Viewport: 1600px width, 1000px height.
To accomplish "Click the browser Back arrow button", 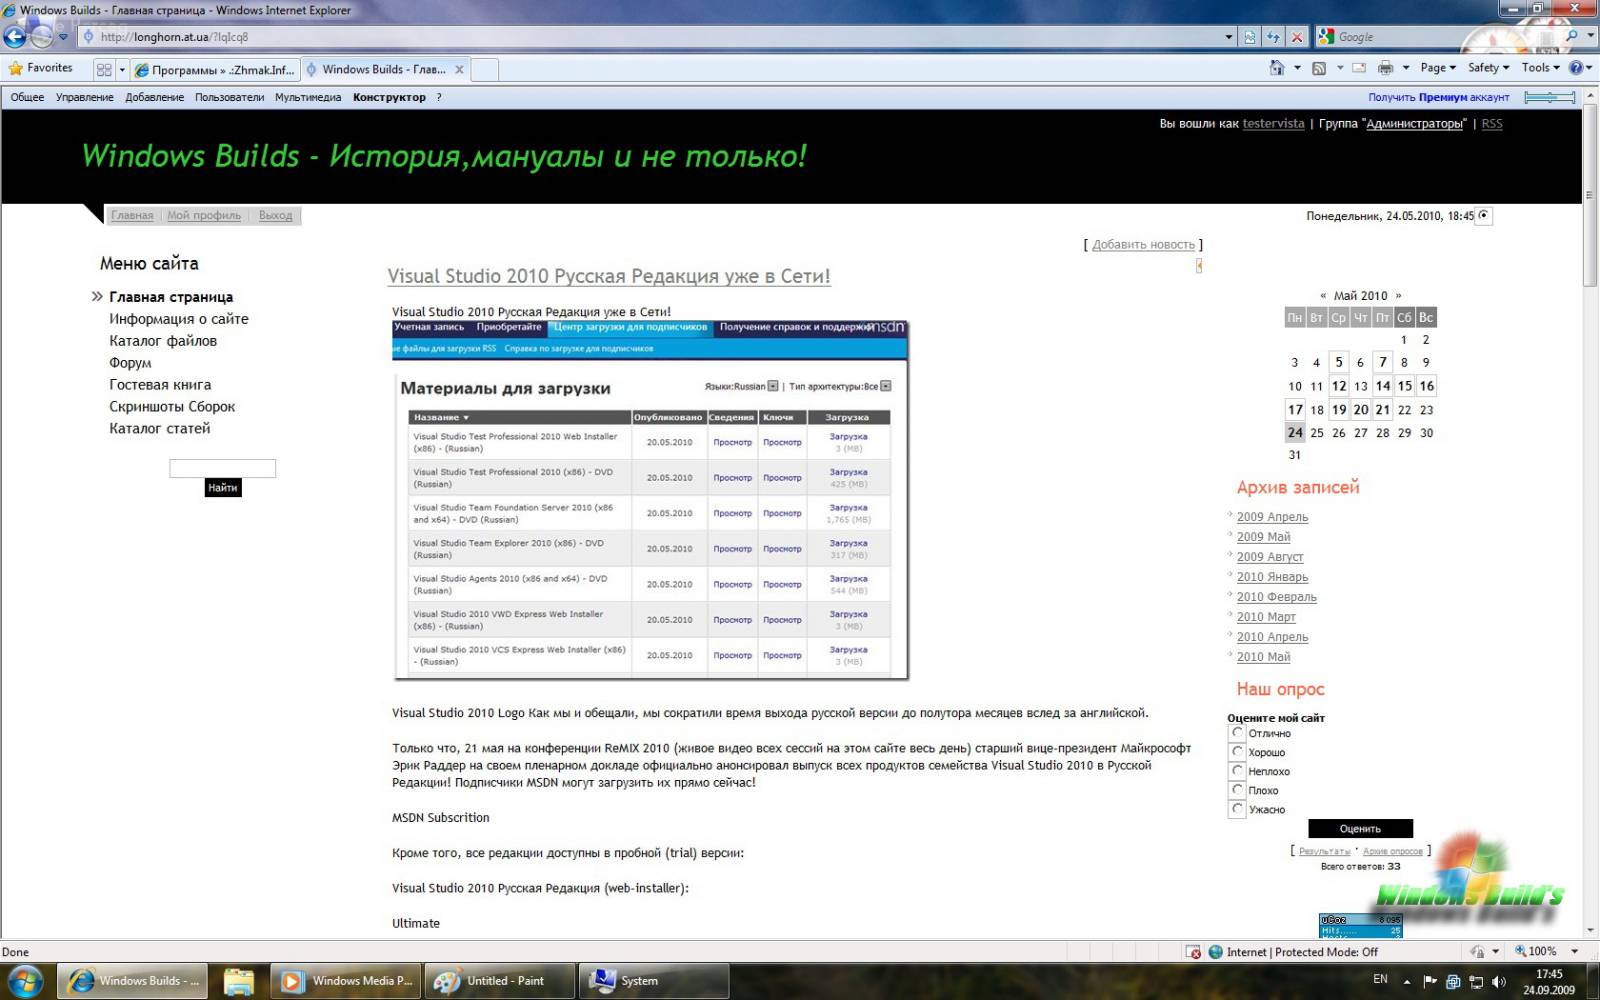I will 15,37.
